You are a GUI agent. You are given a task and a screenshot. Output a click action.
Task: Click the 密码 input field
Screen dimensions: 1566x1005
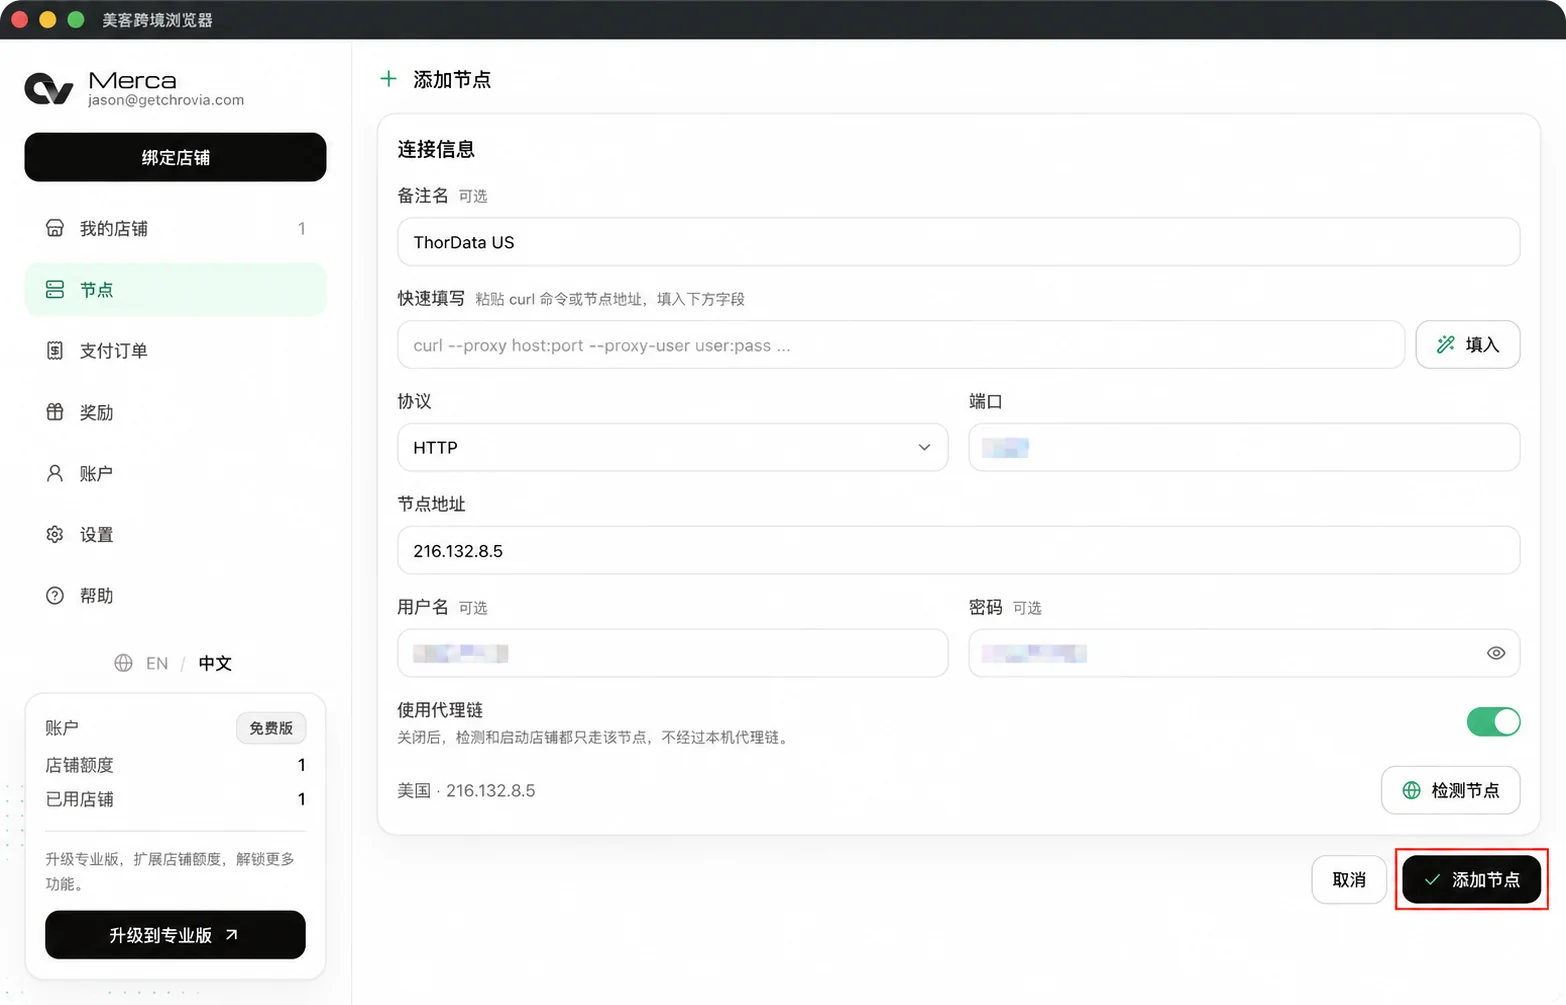[x=1244, y=653]
